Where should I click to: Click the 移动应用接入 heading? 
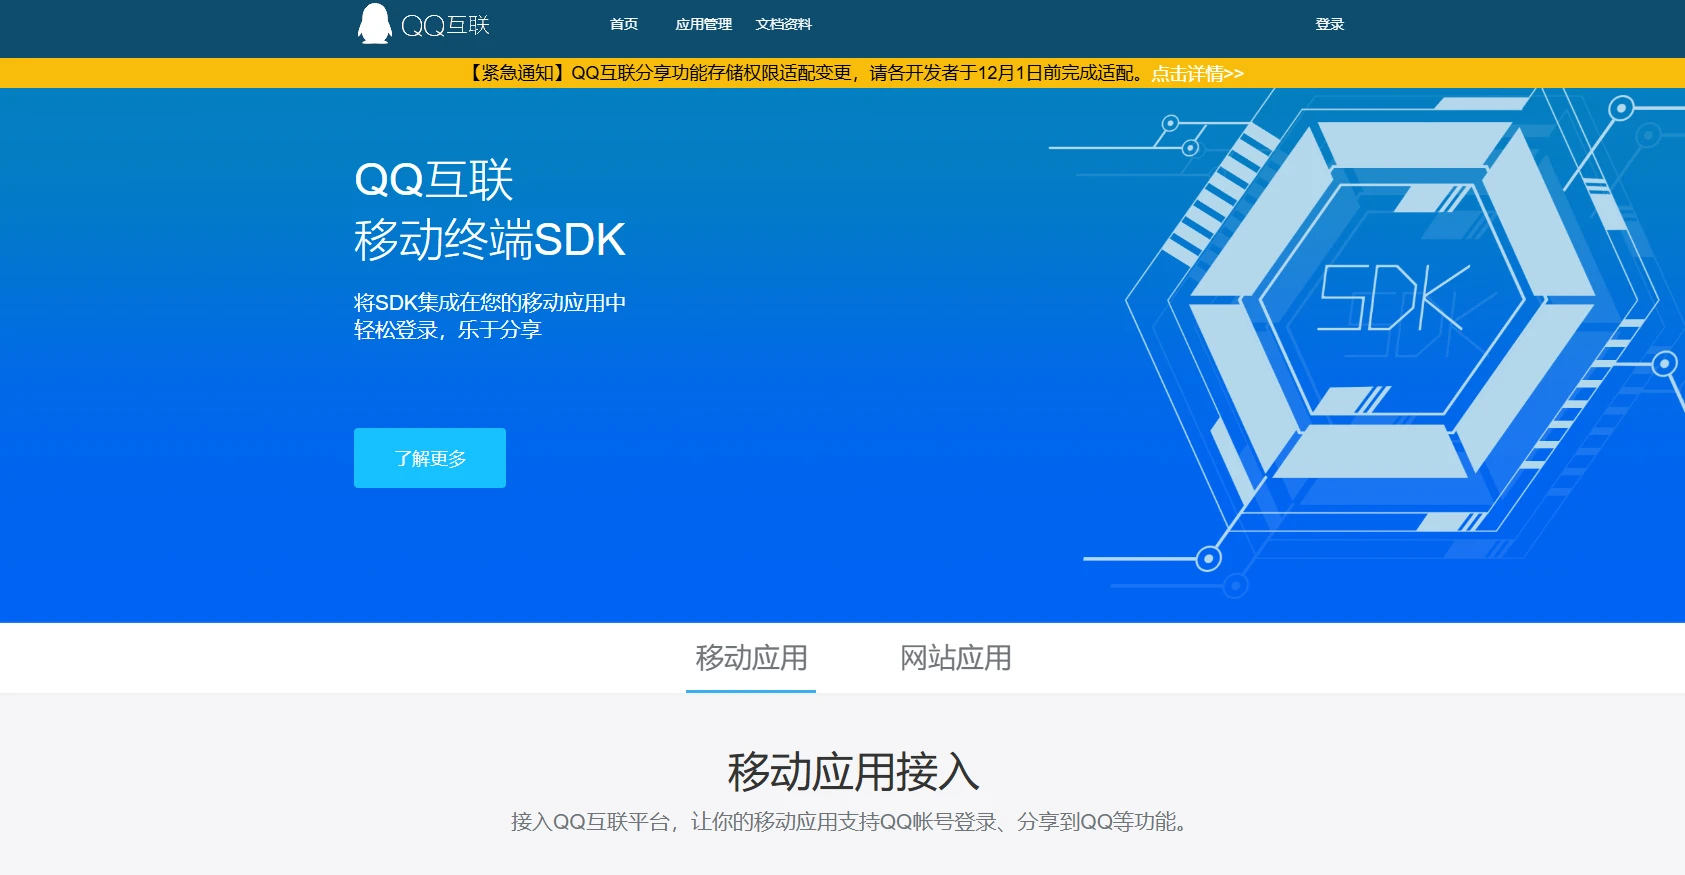[853, 772]
